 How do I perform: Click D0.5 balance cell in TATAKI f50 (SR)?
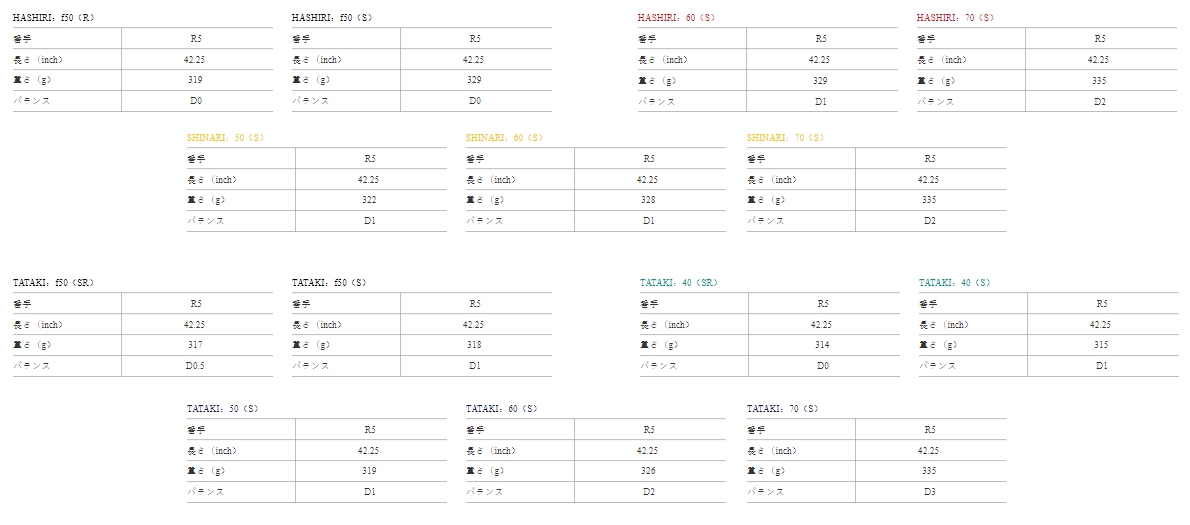(195, 366)
